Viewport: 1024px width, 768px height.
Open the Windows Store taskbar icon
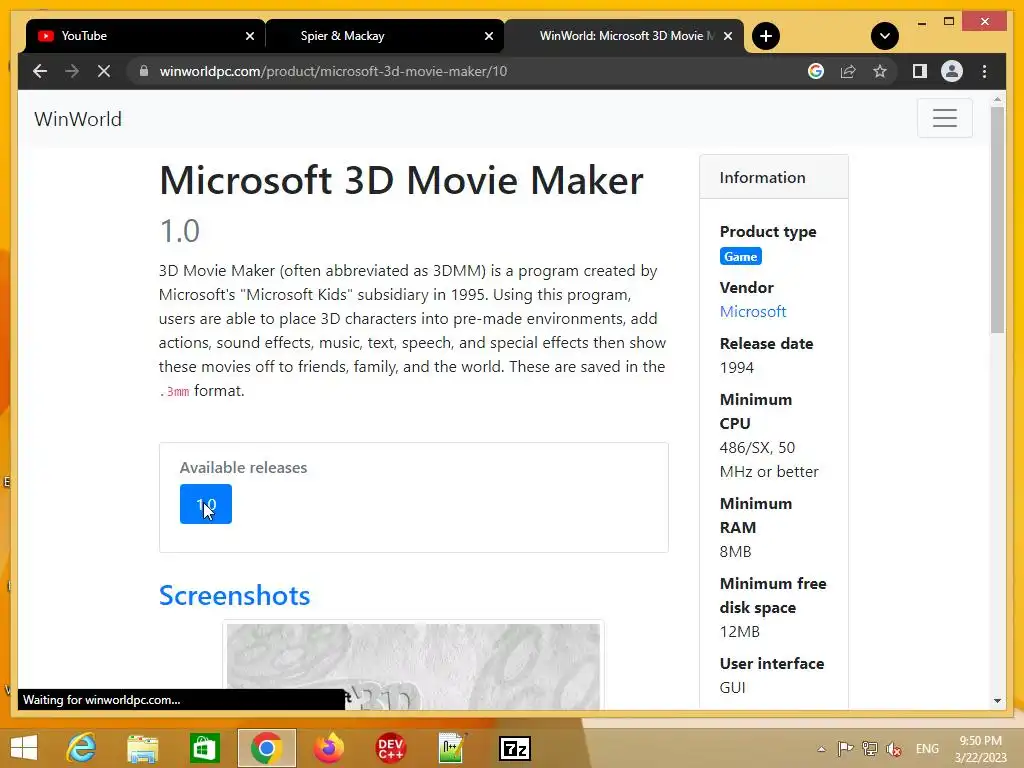point(204,748)
